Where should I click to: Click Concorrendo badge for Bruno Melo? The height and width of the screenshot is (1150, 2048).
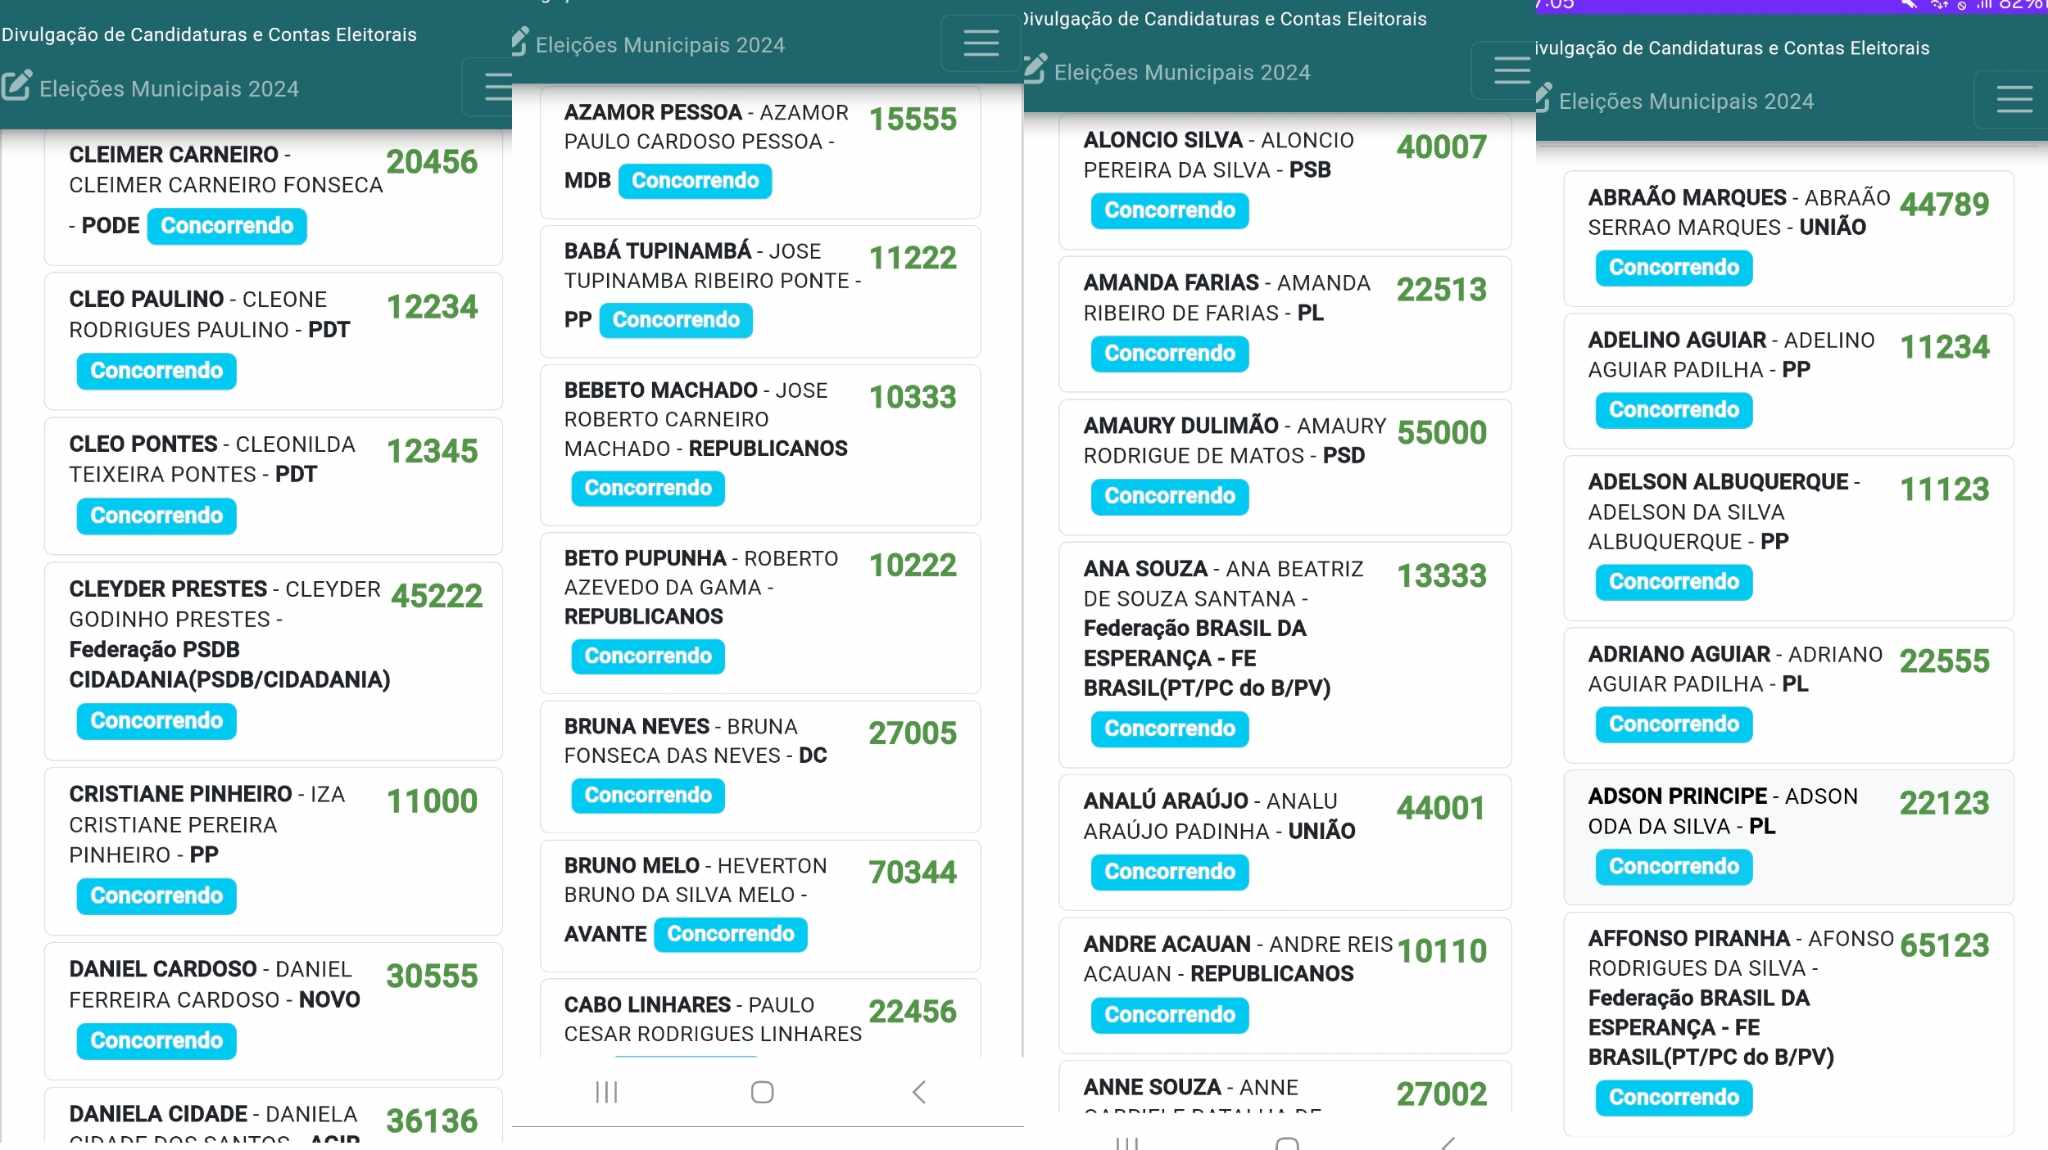(730, 934)
